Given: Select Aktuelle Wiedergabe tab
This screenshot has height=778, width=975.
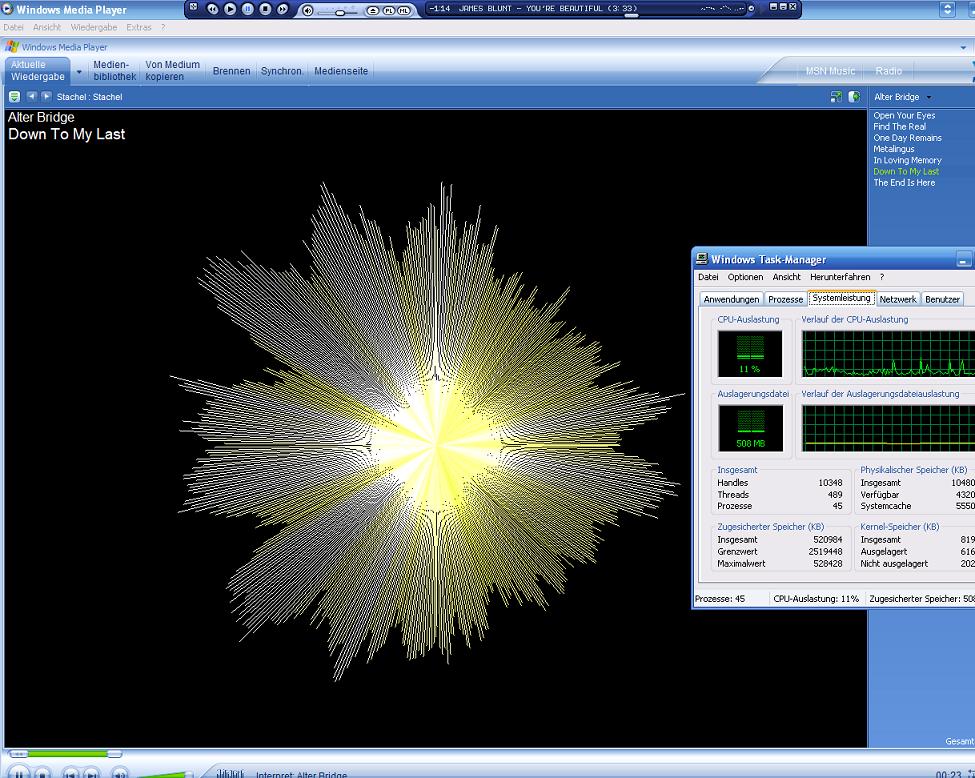Looking at the screenshot, I should coord(38,70).
